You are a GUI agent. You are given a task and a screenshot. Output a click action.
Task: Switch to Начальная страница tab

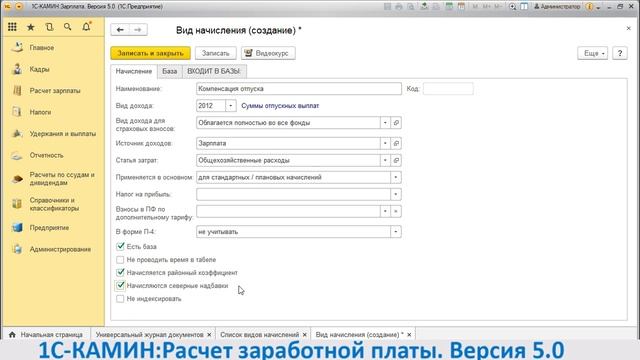(46, 334)
